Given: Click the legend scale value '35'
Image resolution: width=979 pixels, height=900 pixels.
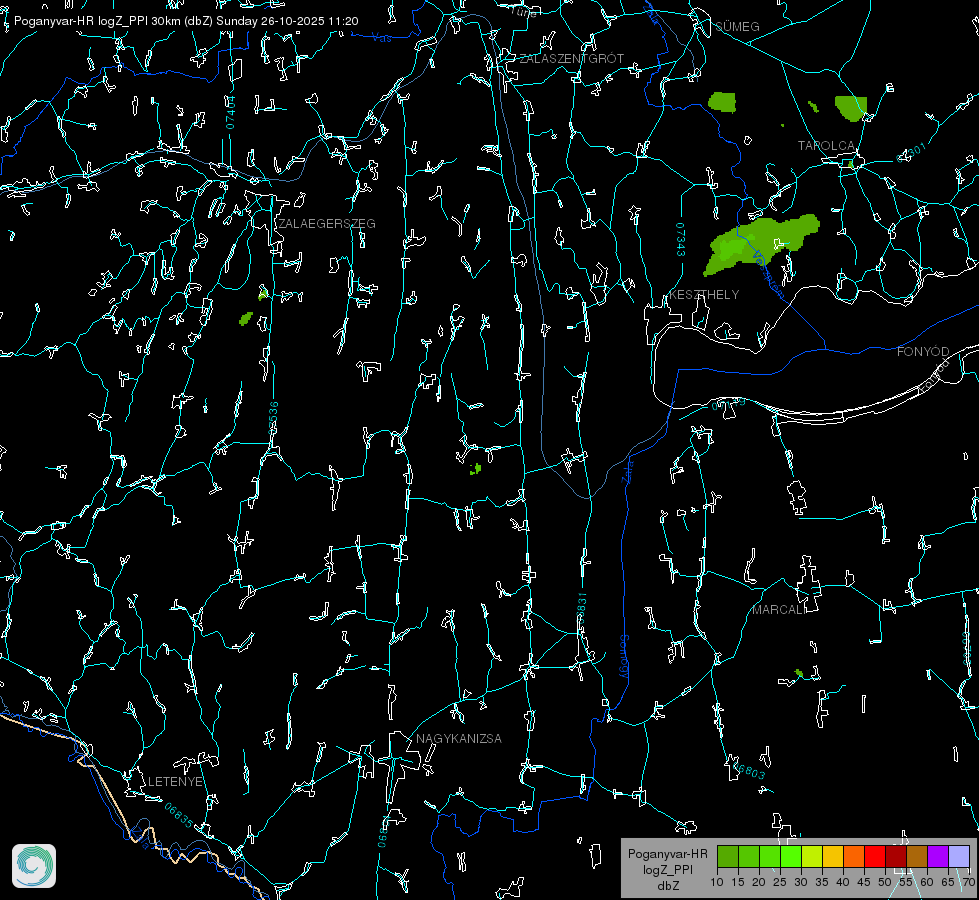Looking at the screenshot, I should (x=822, y=882).
